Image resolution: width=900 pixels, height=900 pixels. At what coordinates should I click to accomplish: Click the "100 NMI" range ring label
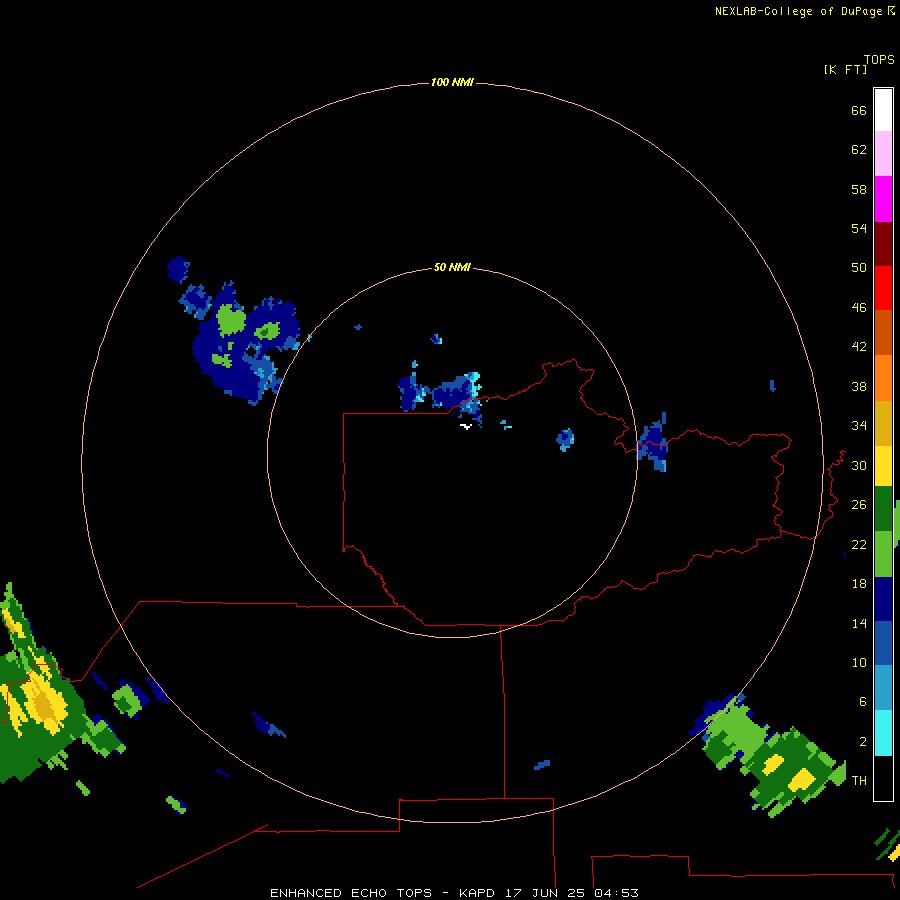(452, 83)
